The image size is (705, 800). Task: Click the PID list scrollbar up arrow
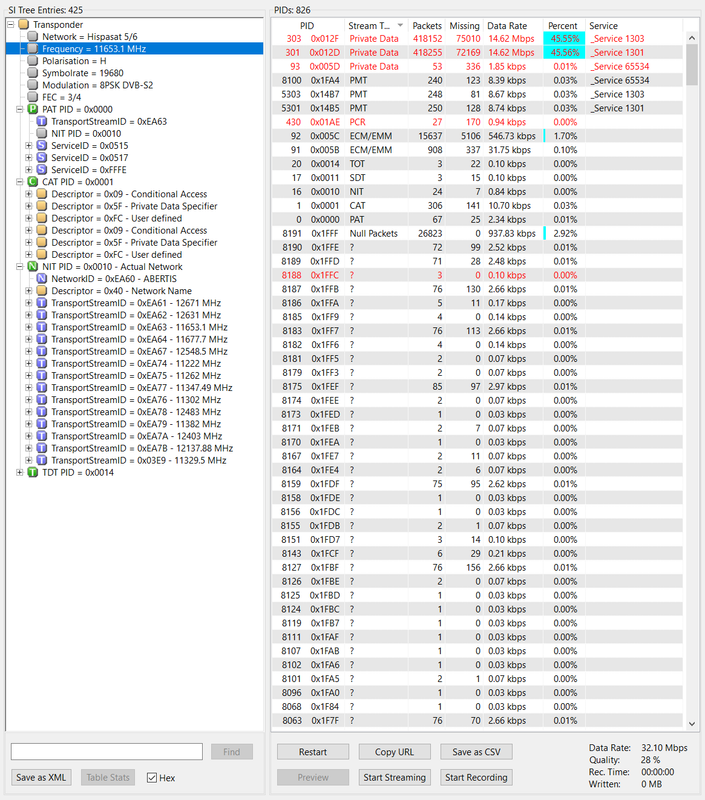tap(692, 38)
